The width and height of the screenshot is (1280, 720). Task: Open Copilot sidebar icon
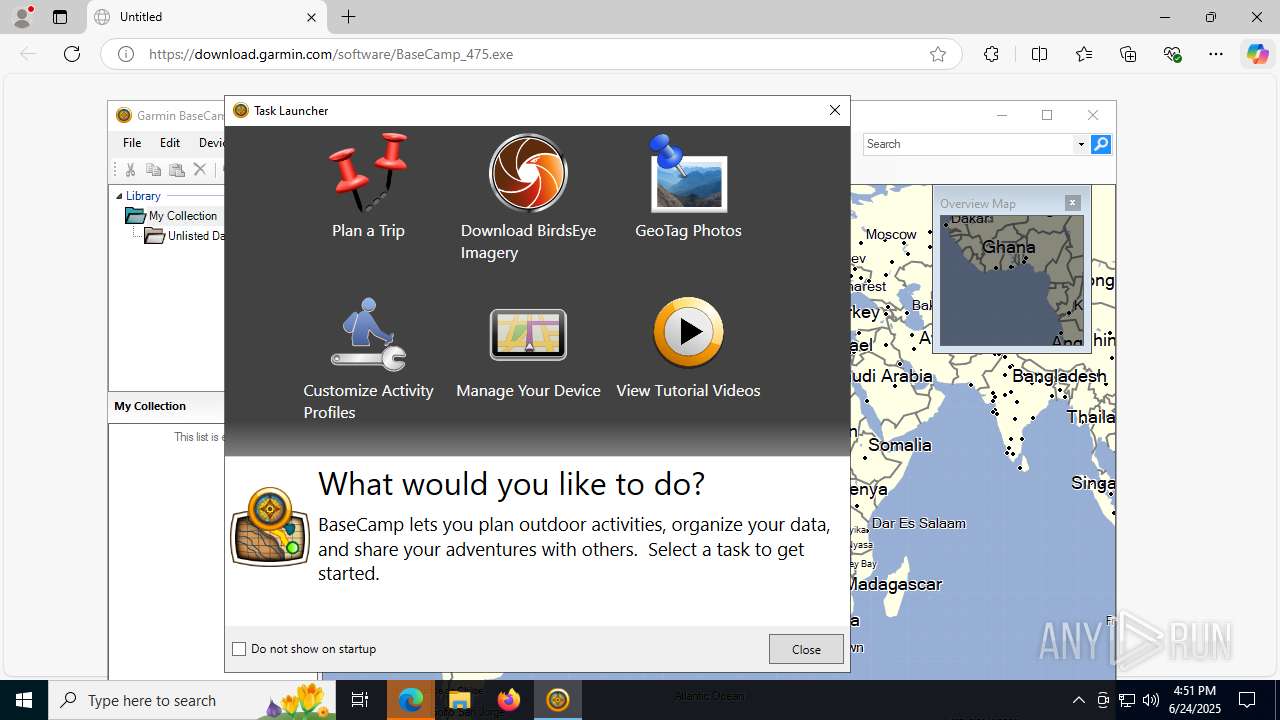click(x=1257, y=54)
